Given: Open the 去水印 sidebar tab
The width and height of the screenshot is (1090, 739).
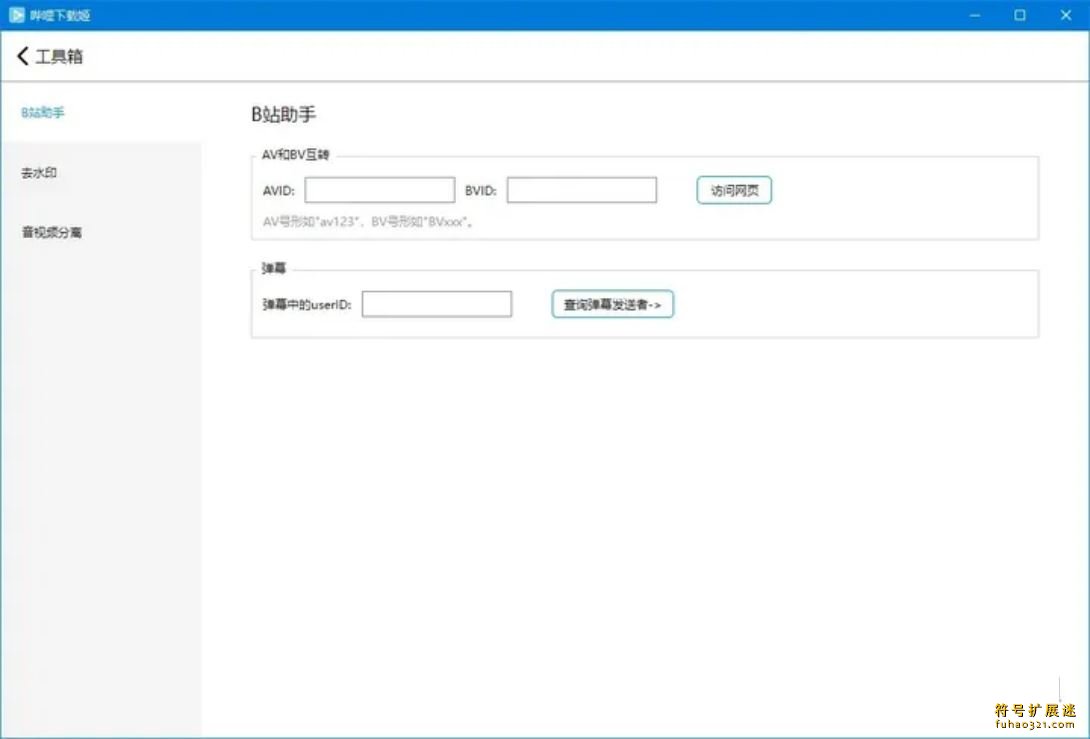Looking at the screenshot, I should pos(101,172).
